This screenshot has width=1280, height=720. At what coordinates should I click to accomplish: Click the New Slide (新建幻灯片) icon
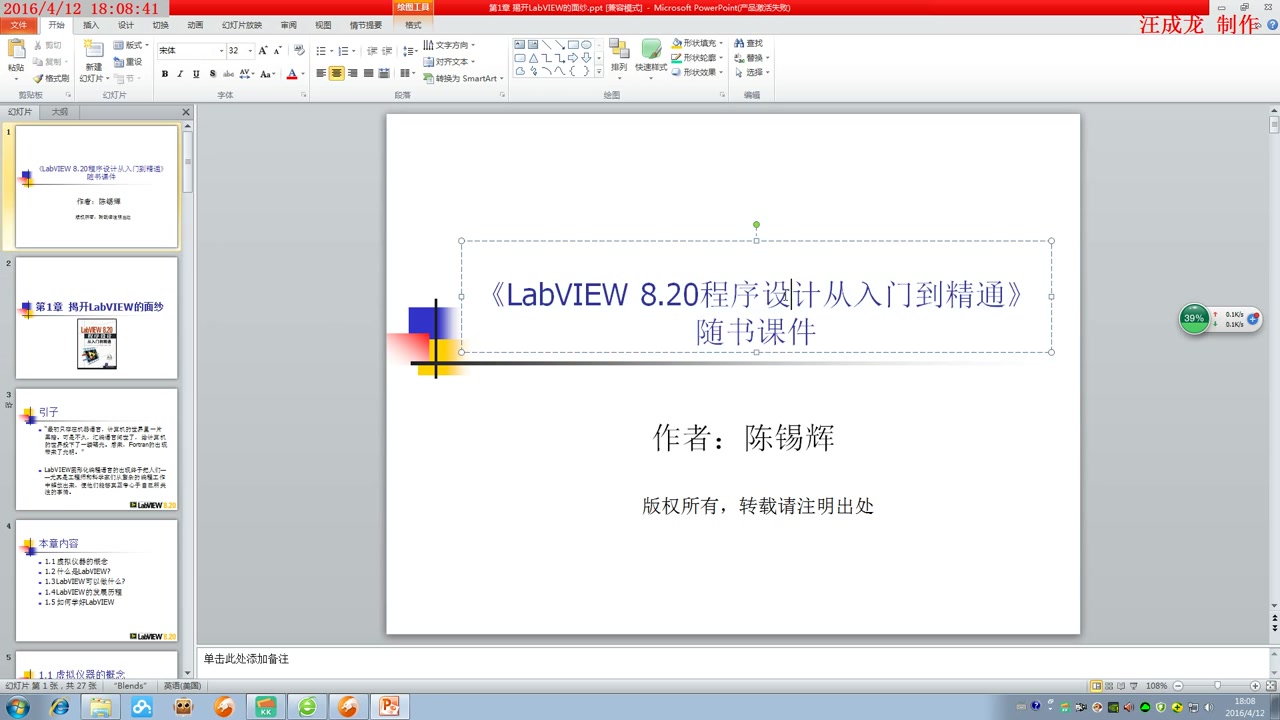pyautogui.click(x=93, y=50)
